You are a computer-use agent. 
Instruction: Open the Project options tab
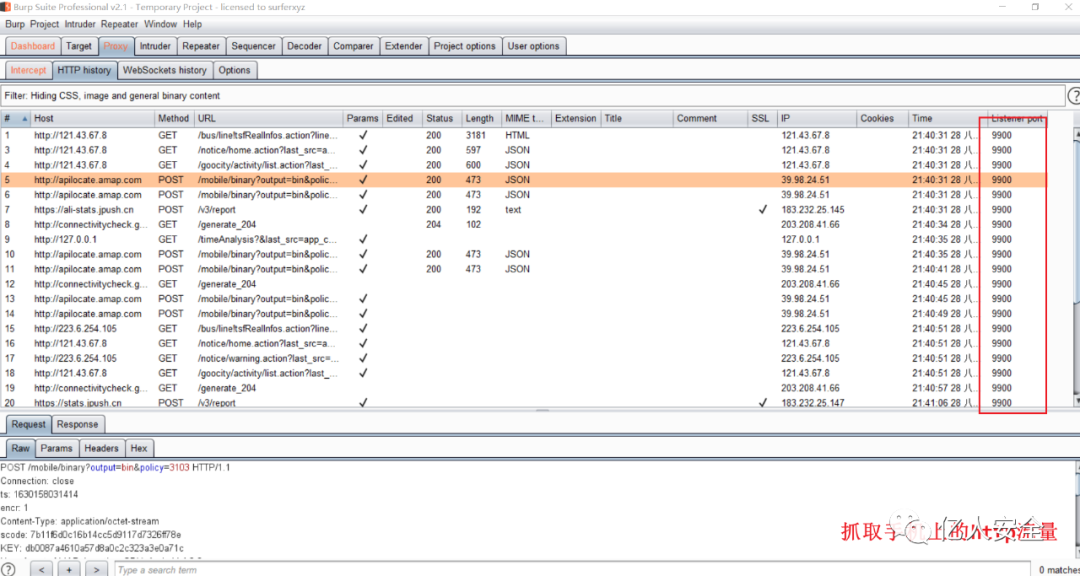coord(465,46)
